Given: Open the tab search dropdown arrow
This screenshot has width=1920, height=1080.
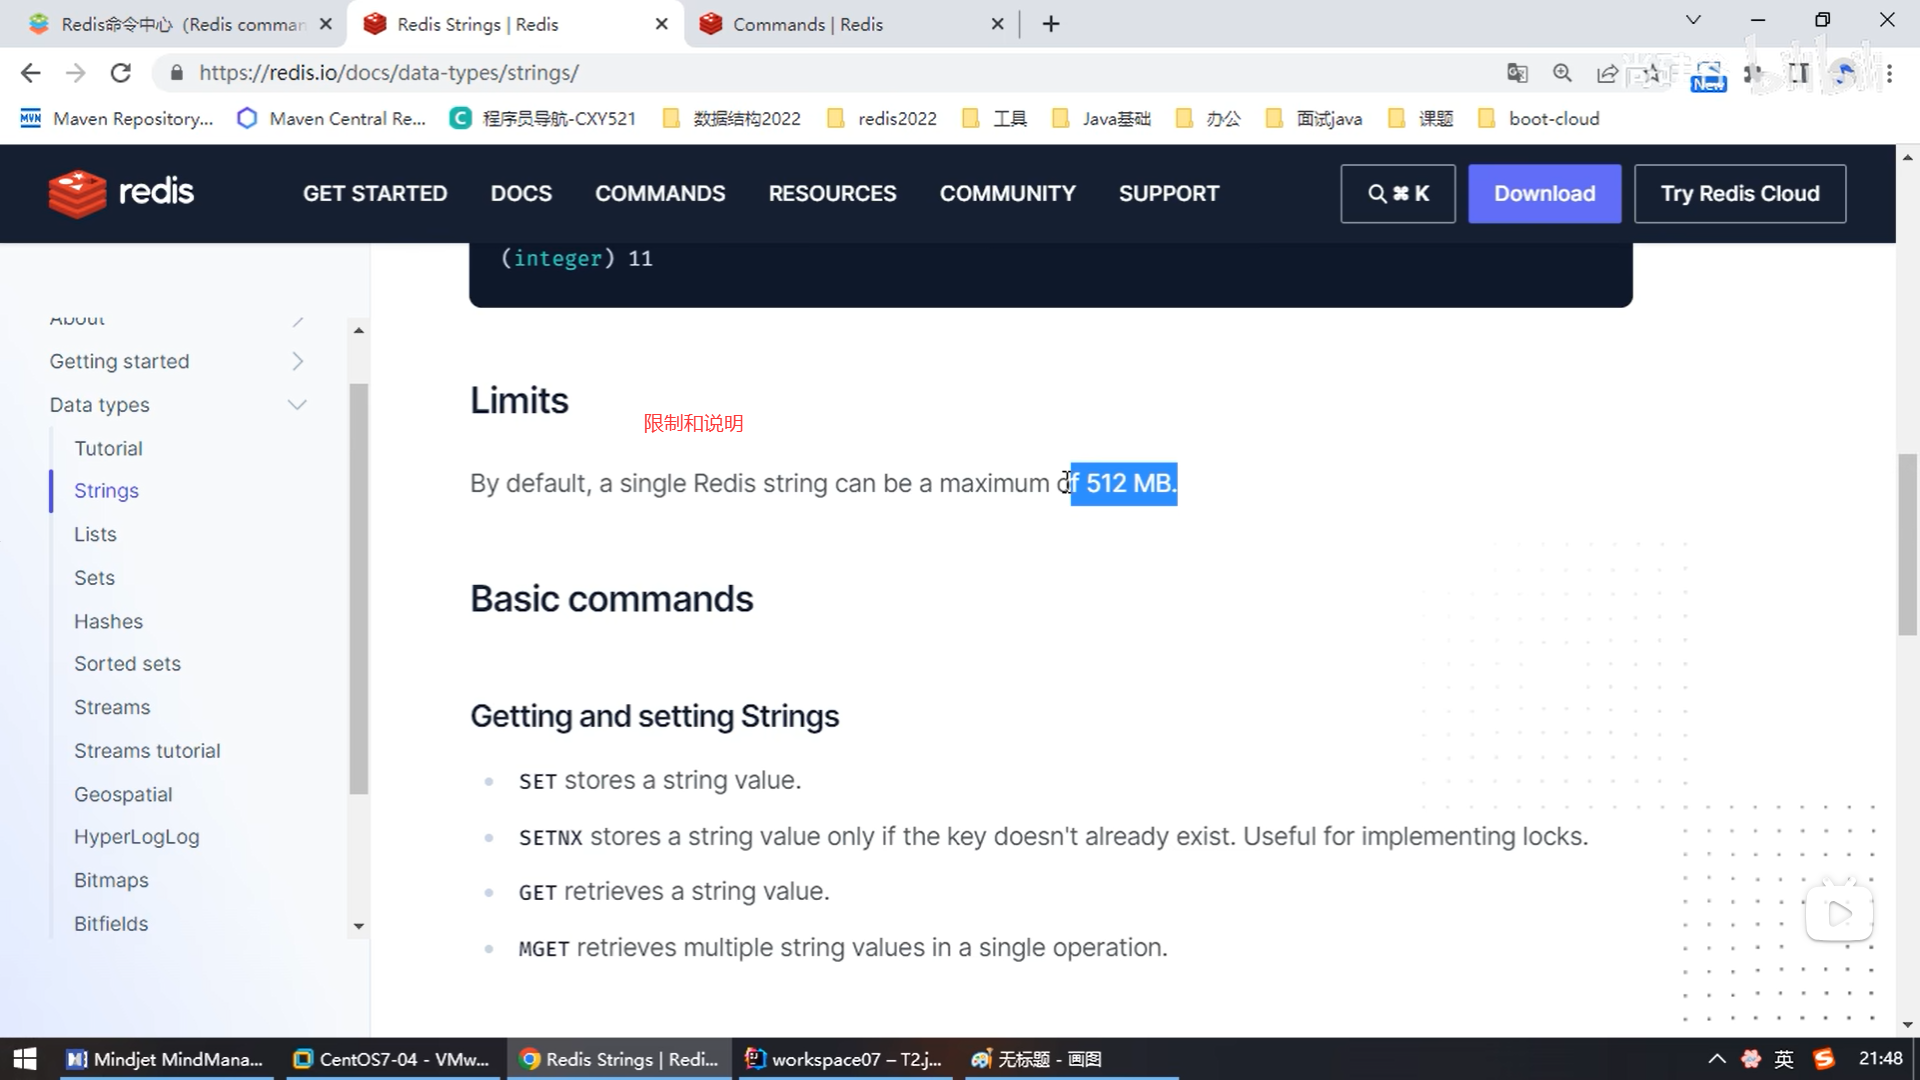Looking at the screenshot, I should pyautogui.click(x=1693, y=20).
